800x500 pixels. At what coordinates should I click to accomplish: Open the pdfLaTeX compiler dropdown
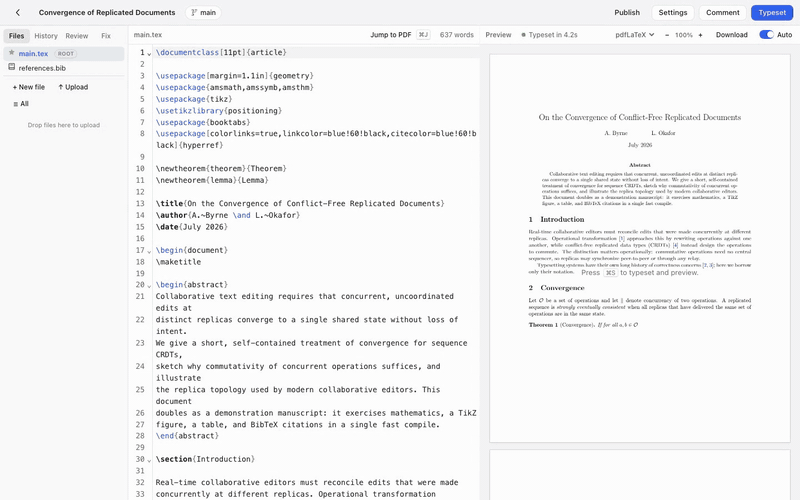pyautogui.click(x=635, y=35)
